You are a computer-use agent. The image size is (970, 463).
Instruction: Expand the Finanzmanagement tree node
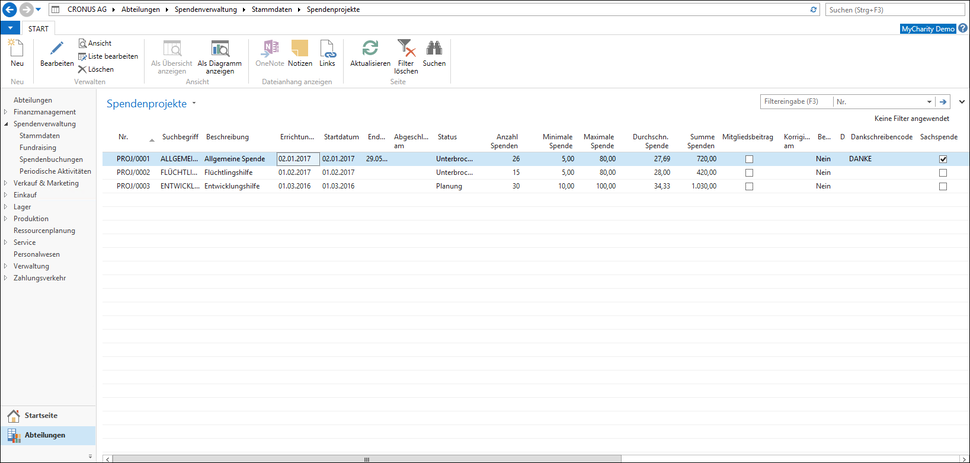point(6,112)
